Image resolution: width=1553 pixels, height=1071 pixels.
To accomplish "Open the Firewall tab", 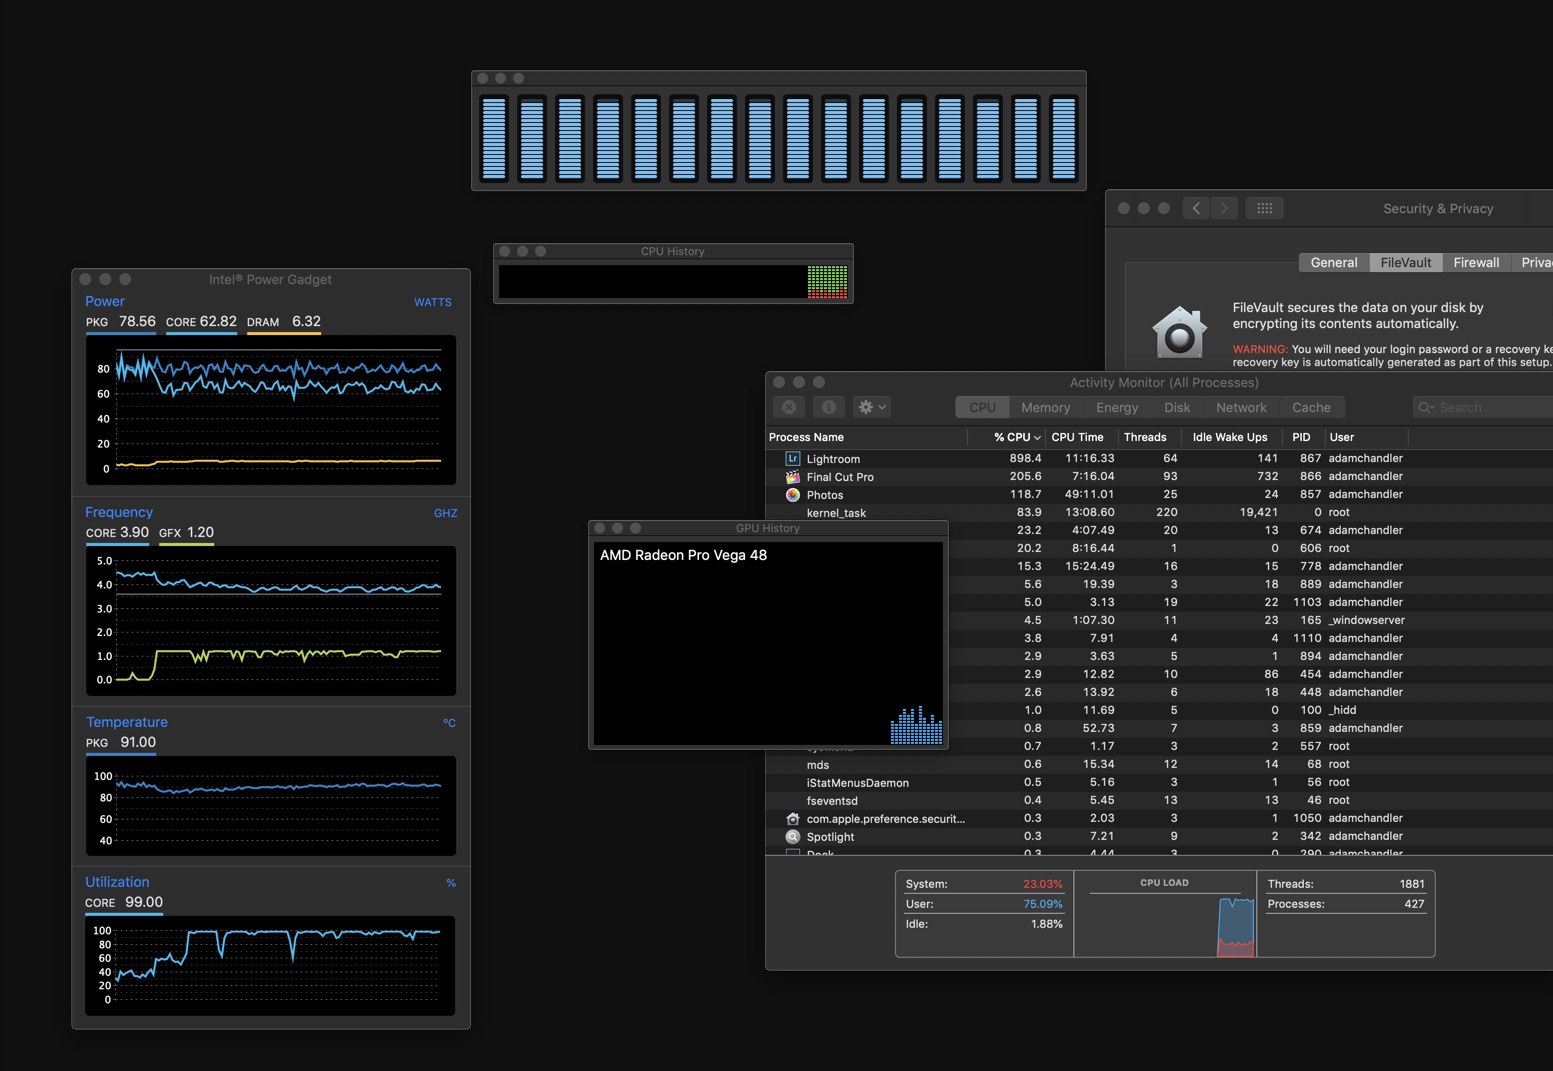I will tap(1476, 263).
